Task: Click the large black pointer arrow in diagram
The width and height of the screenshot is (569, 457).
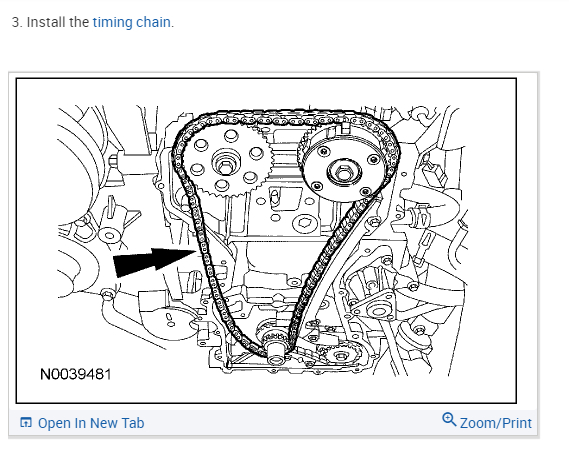Action: (x=154, y=261)
